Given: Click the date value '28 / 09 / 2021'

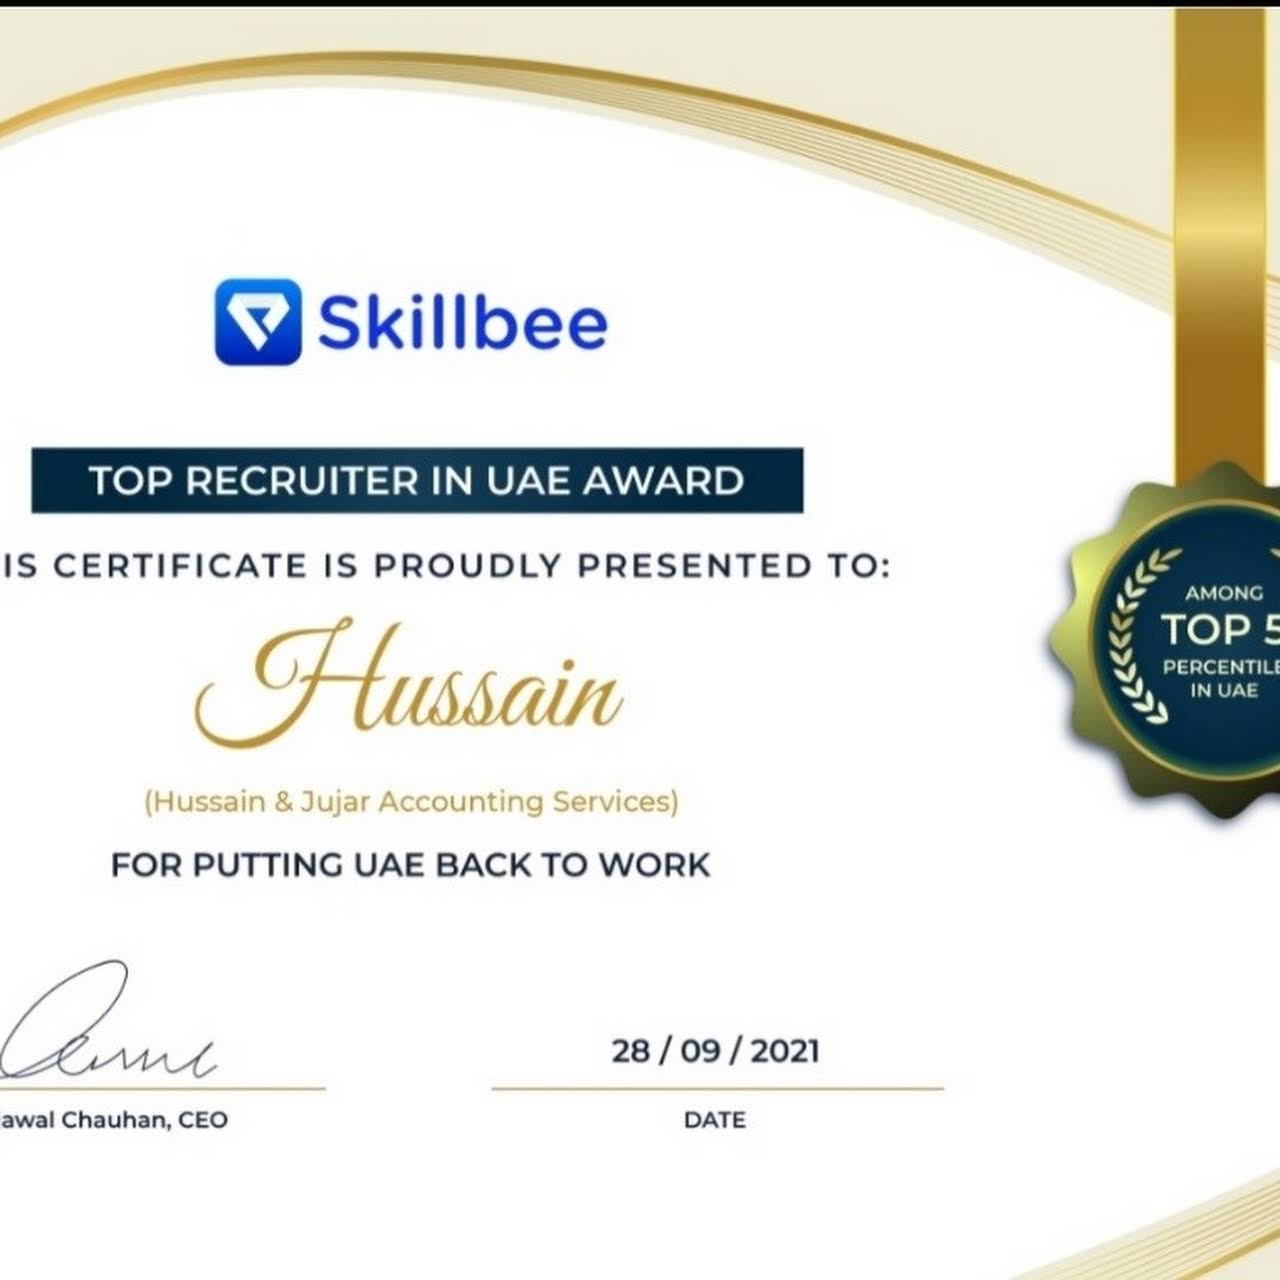Looking at the screenshot, I should (x=716, y=1051).
